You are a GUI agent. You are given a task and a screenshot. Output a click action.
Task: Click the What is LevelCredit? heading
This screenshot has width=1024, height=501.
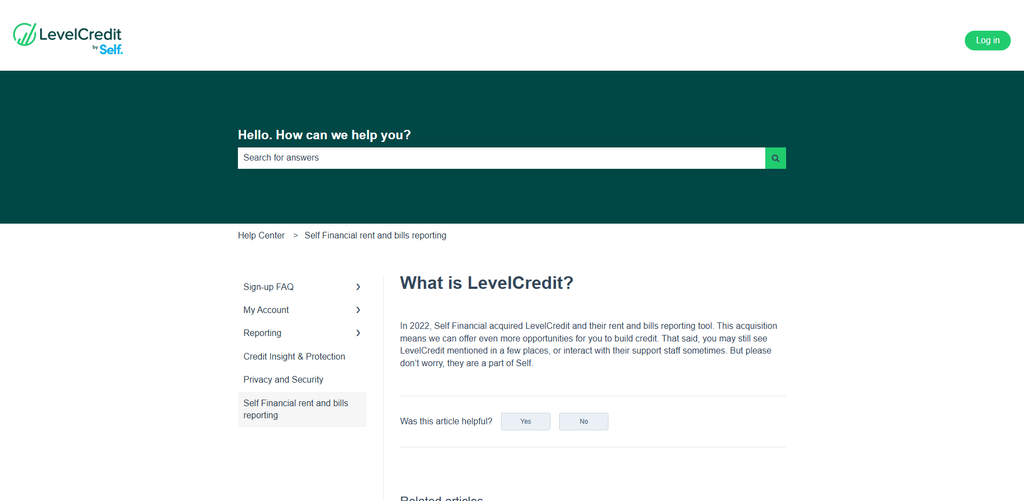pyautogui.click(x=487, y=283)
